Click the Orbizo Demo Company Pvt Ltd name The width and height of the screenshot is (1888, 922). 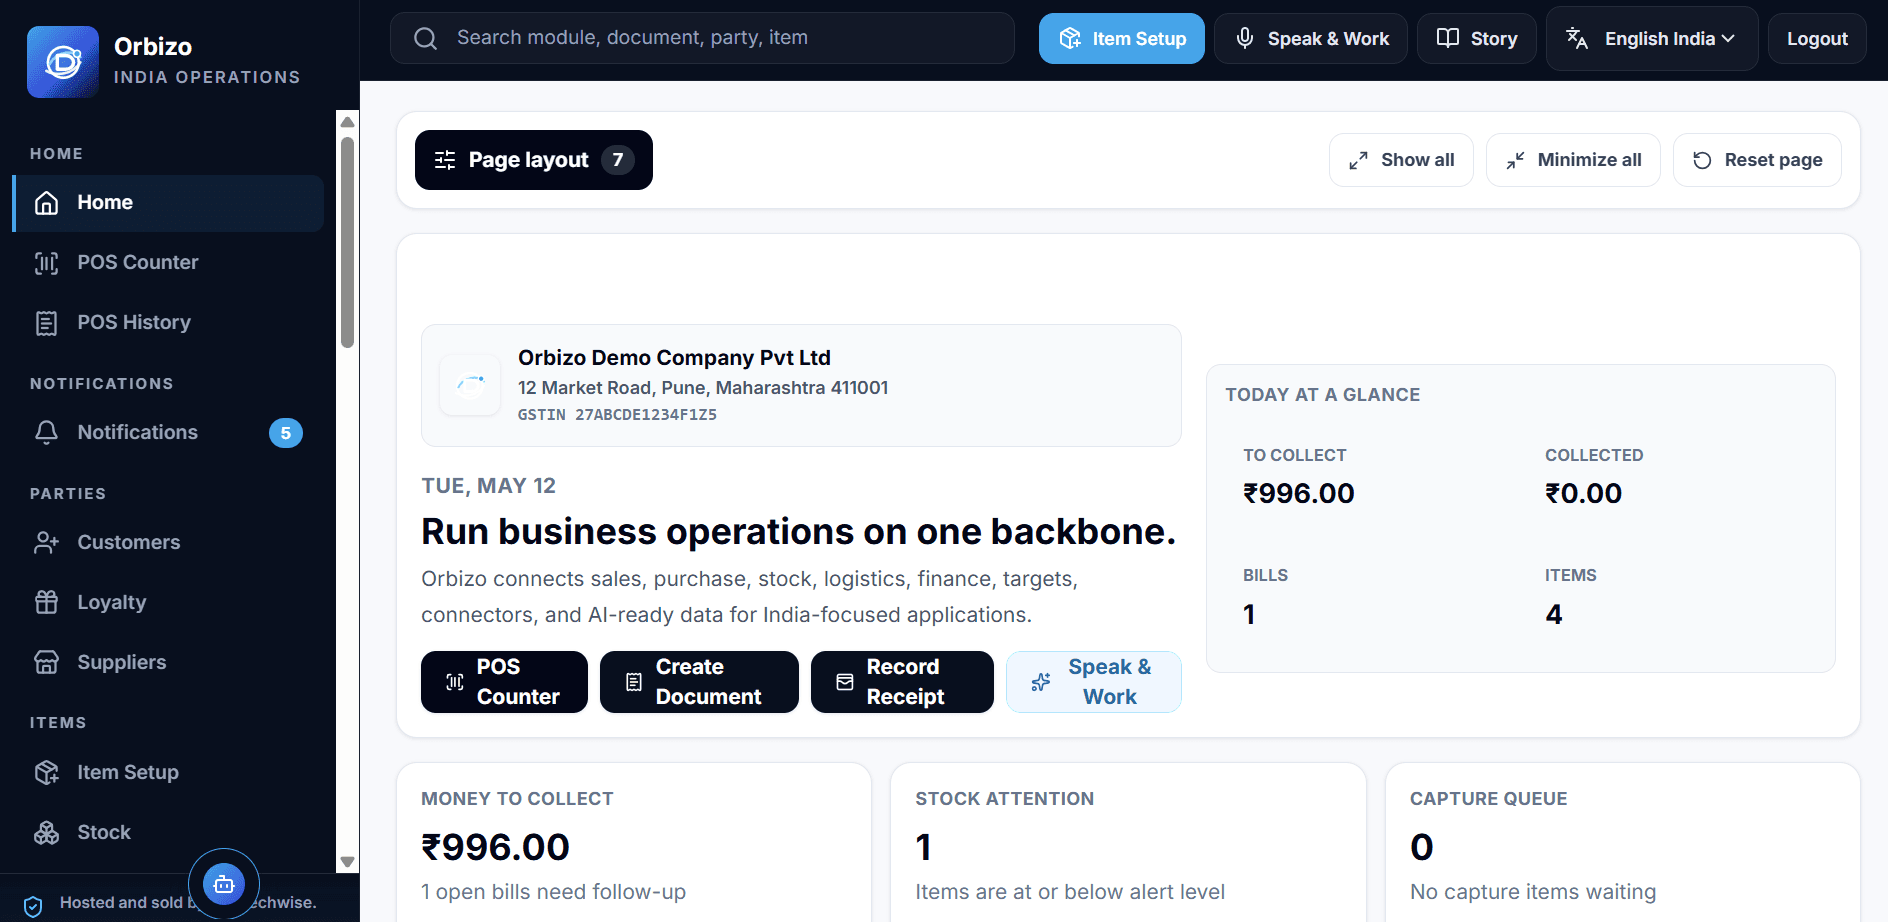674,358
